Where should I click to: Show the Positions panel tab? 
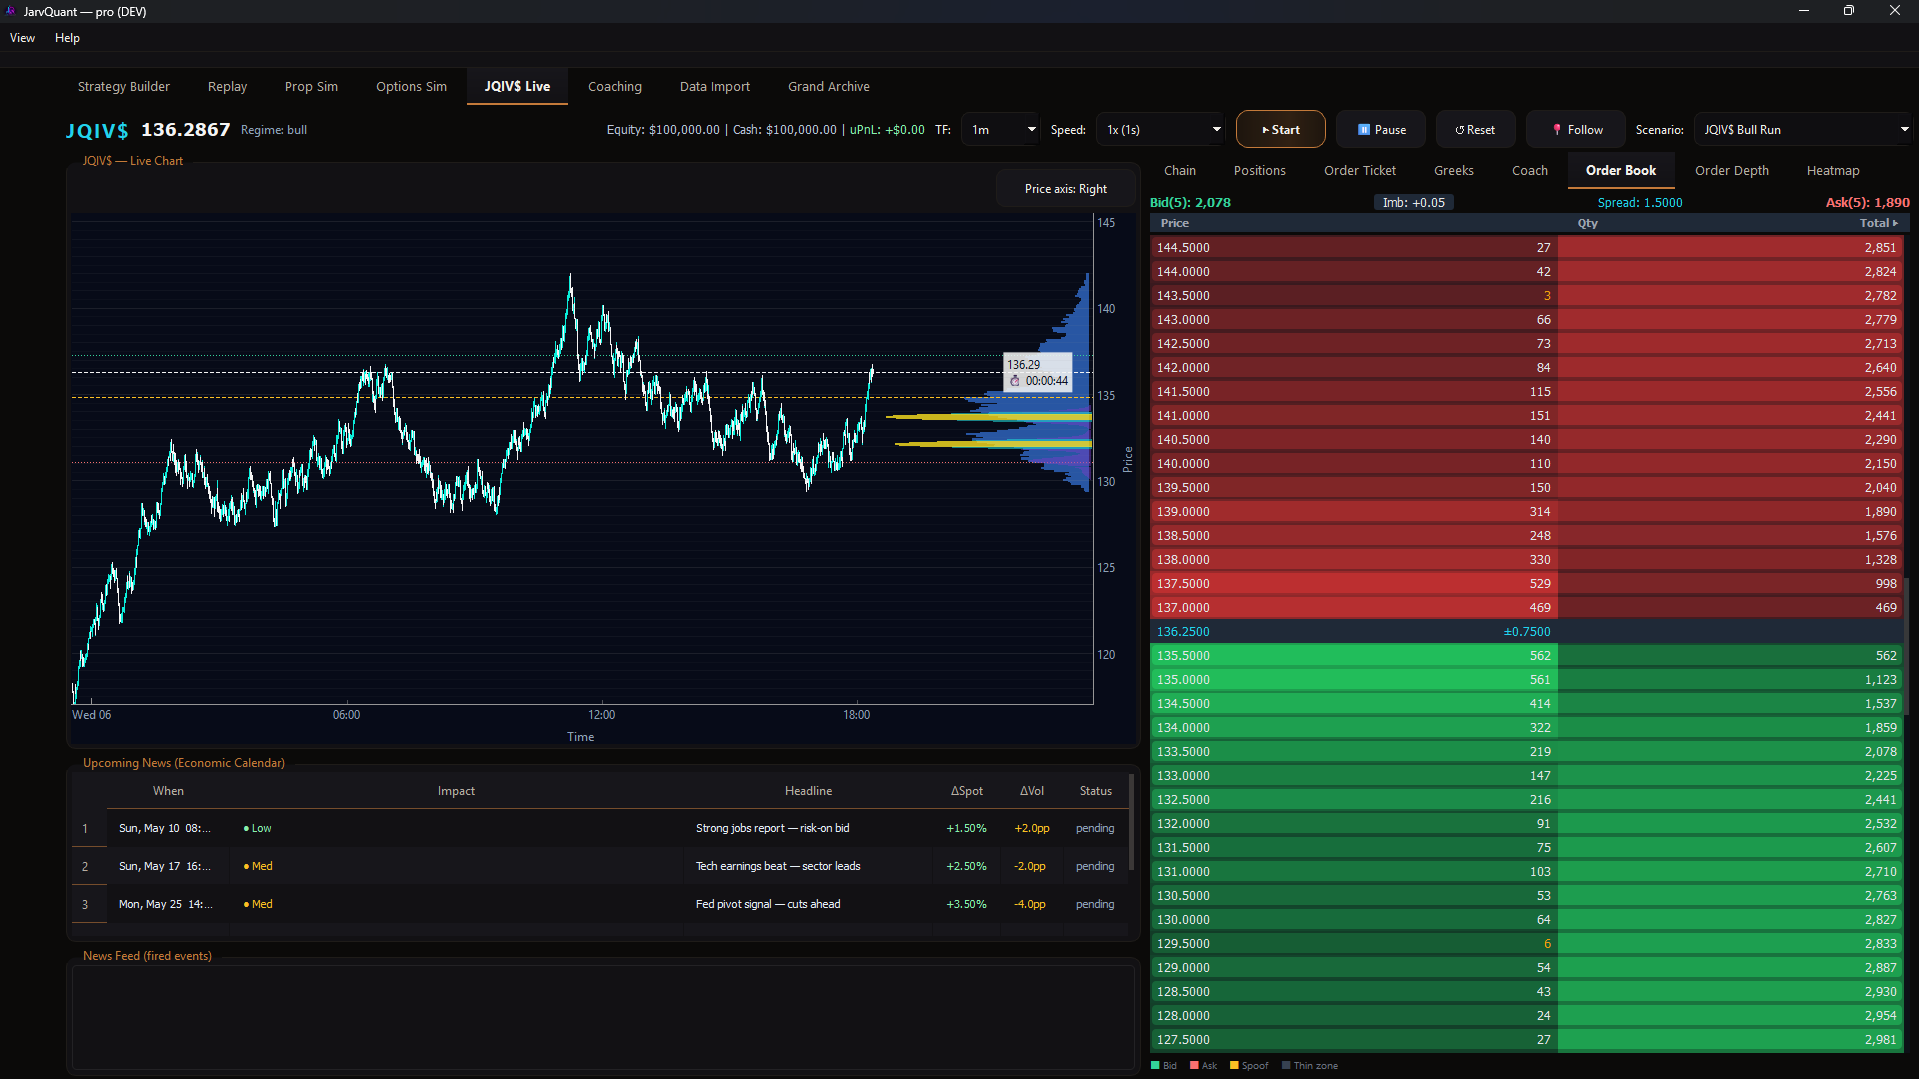tap(1260, 171)
